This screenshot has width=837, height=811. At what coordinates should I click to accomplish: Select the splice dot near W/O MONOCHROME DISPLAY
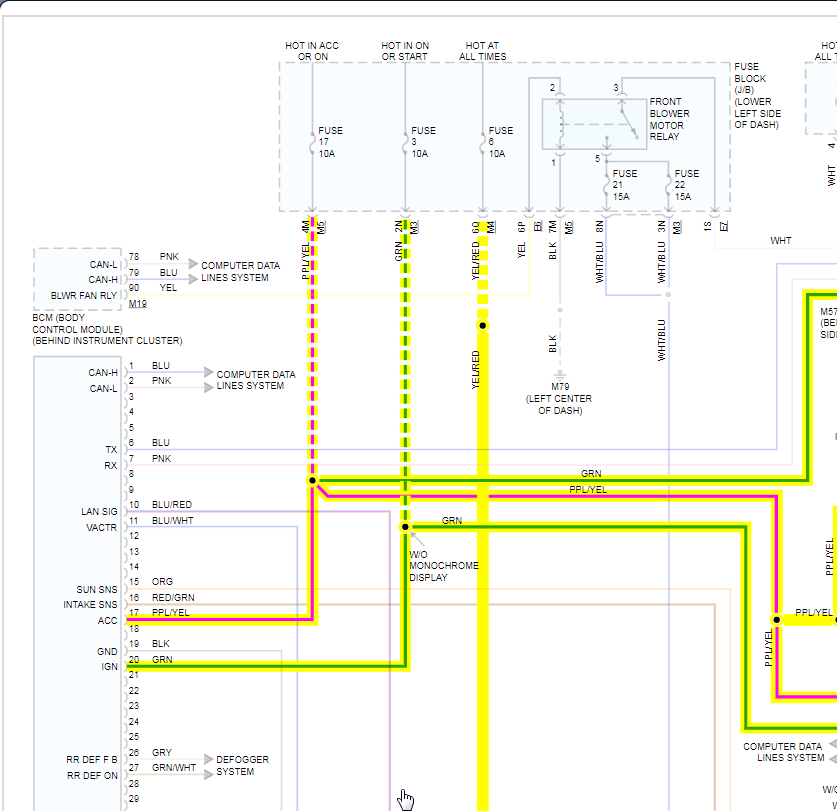[405, 527]
